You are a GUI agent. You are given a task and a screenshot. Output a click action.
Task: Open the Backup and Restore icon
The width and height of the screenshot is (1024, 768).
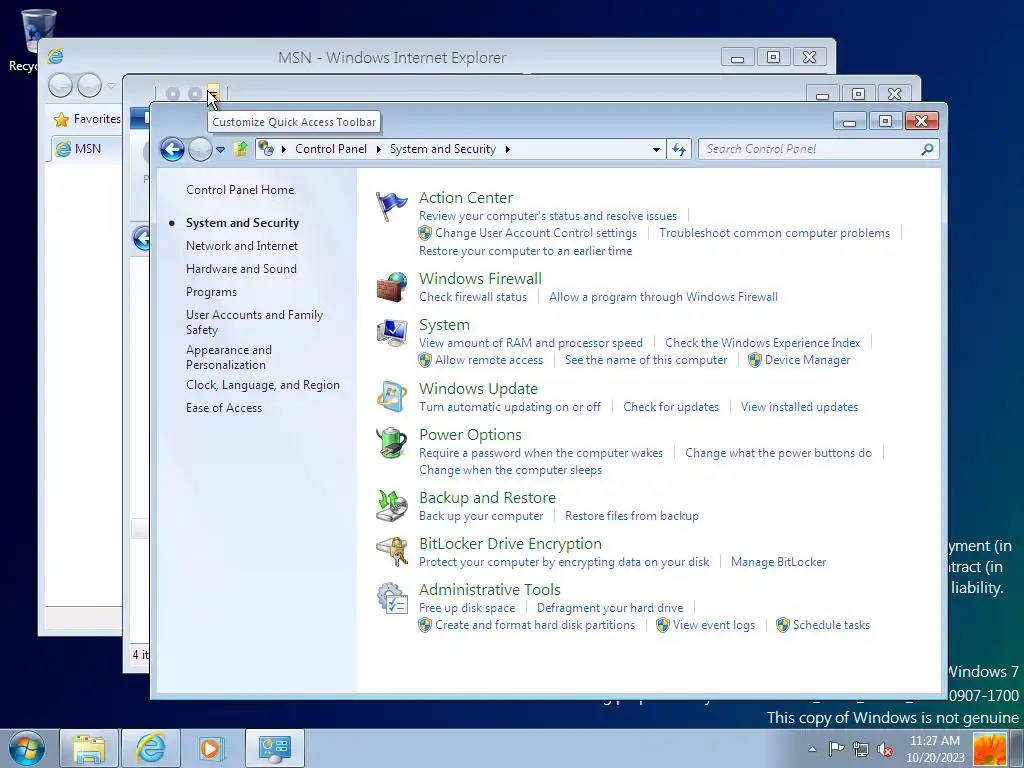coord(391,506)
